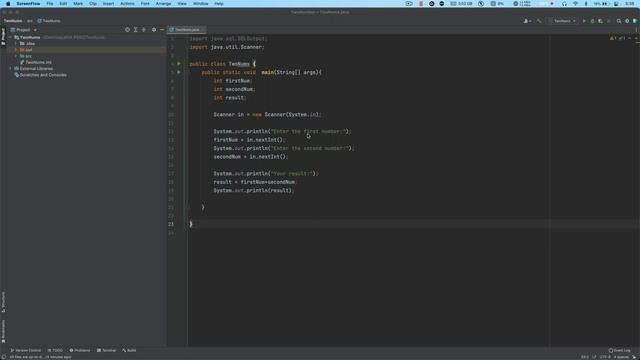Expand all icon in Project panel

pos(136,30)
